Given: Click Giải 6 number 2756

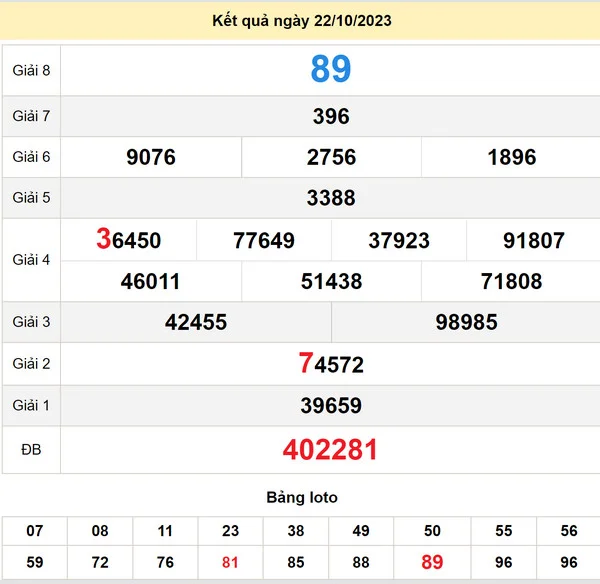Looking at the screenshot, I should (331, 157).
